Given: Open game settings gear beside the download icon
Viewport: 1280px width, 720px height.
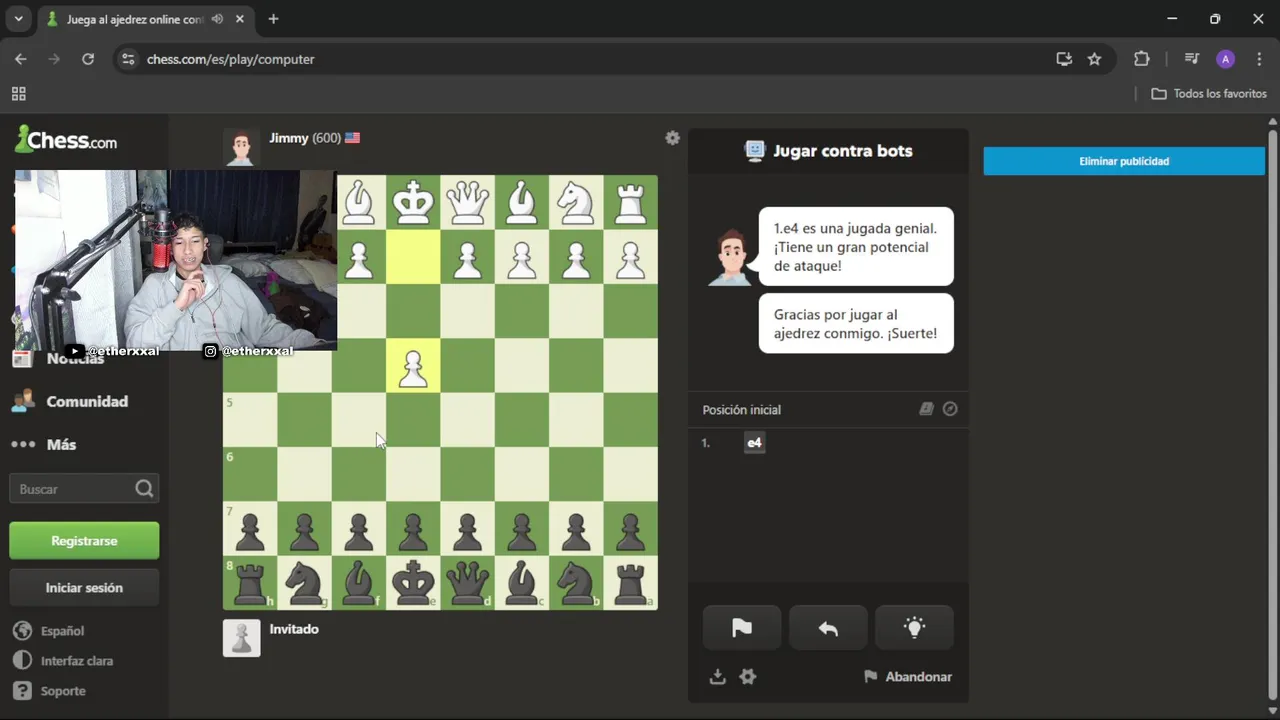Looking at the screenshot, I should click(748, 677).
